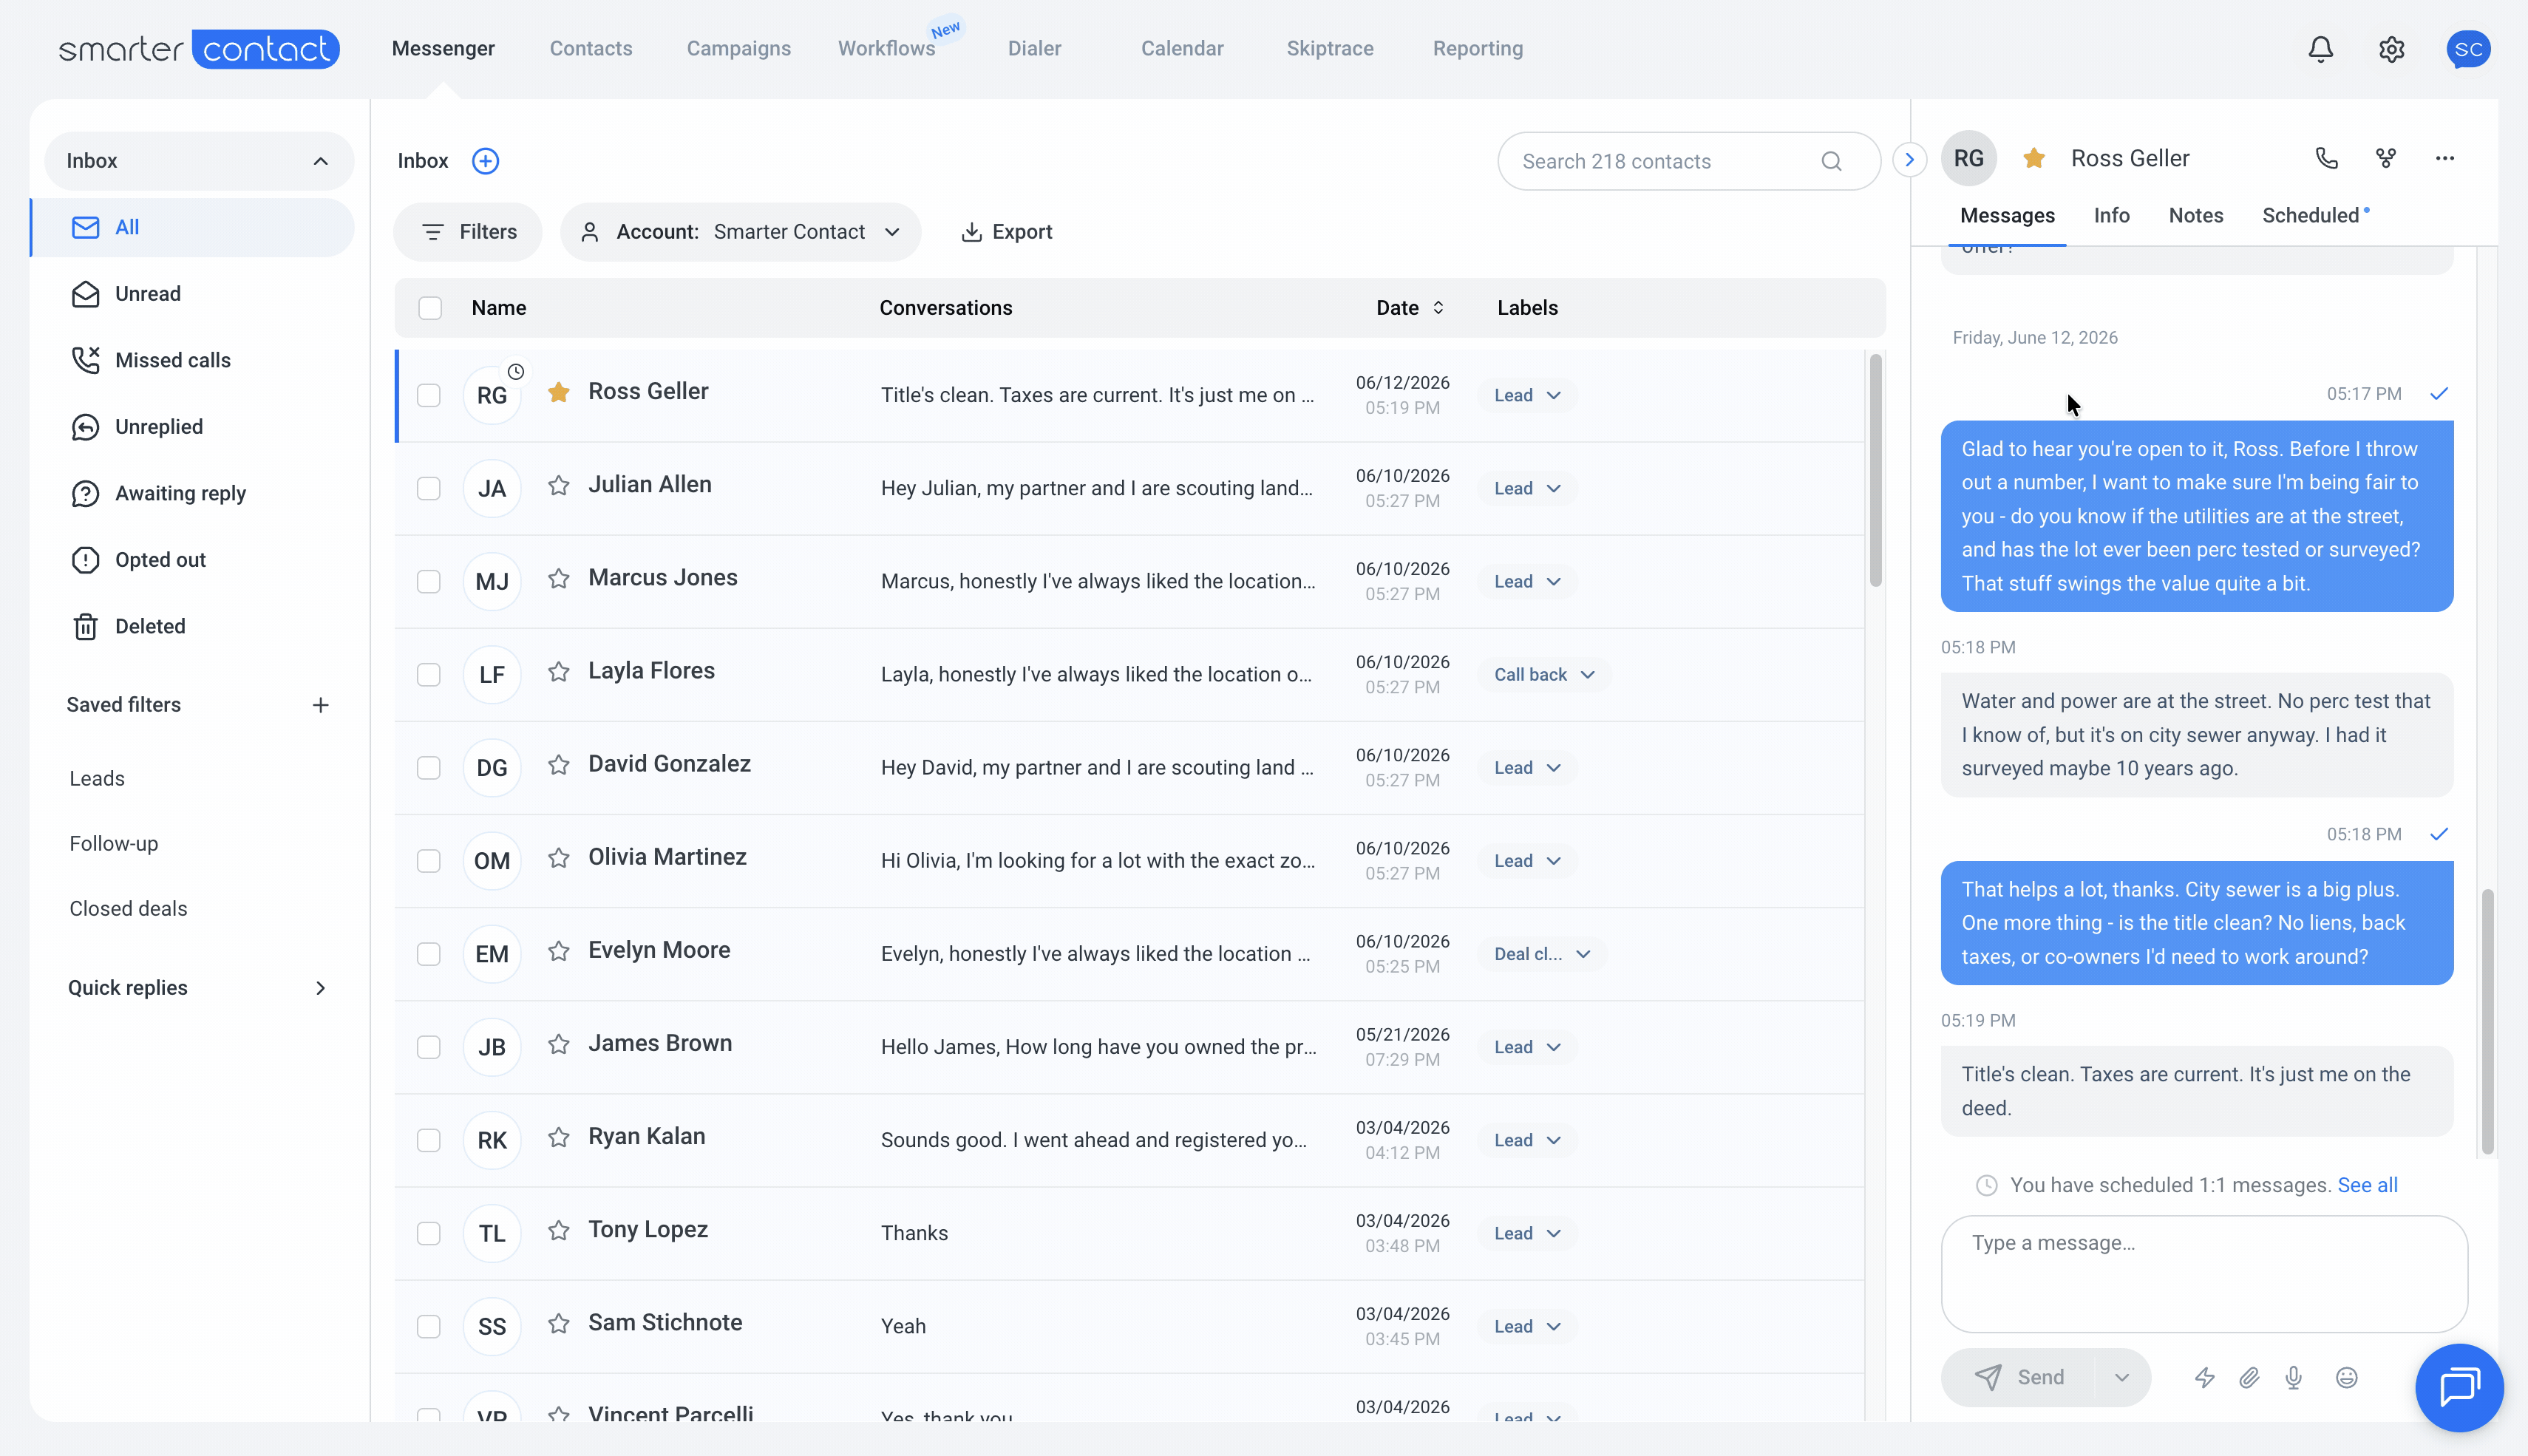This screenshot has width=2528, height=1456.
Task: Open the Leads saved filter
Action: point(97,778)
